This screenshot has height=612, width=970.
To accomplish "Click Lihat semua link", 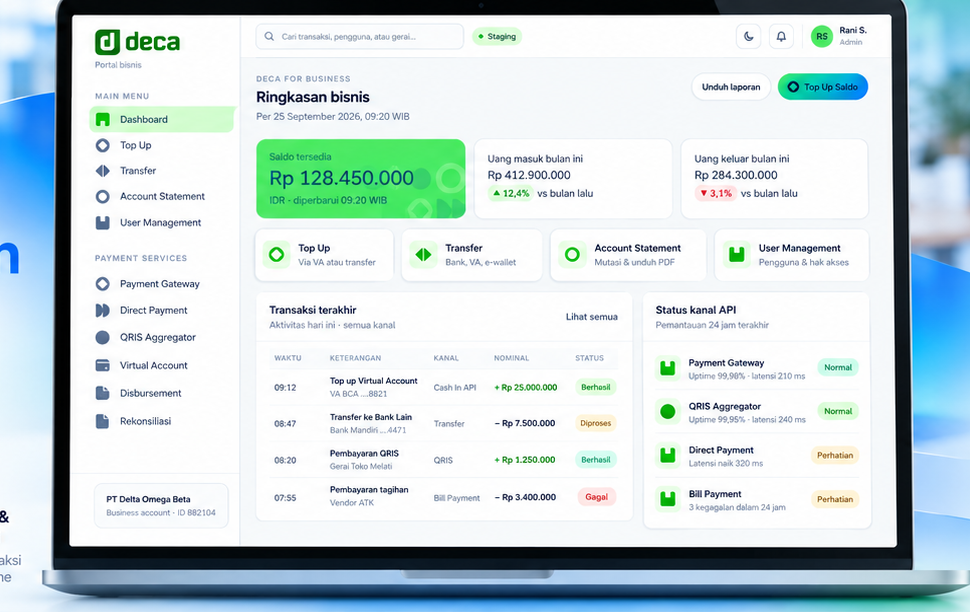I will pos(591,317).
